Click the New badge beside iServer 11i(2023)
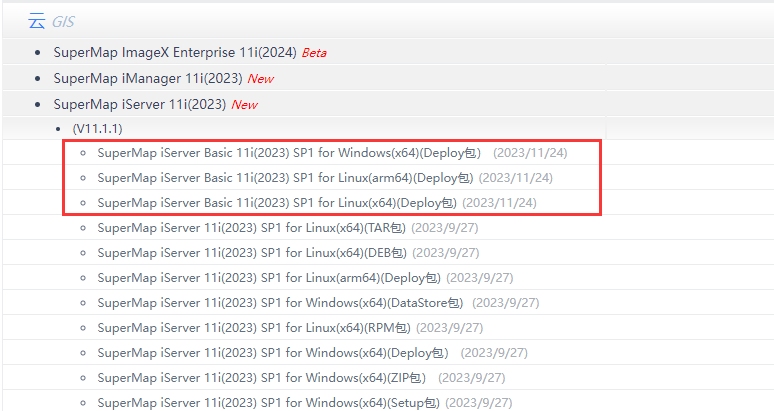The height and width of the screenshot is (411, 774). [244, 105]
